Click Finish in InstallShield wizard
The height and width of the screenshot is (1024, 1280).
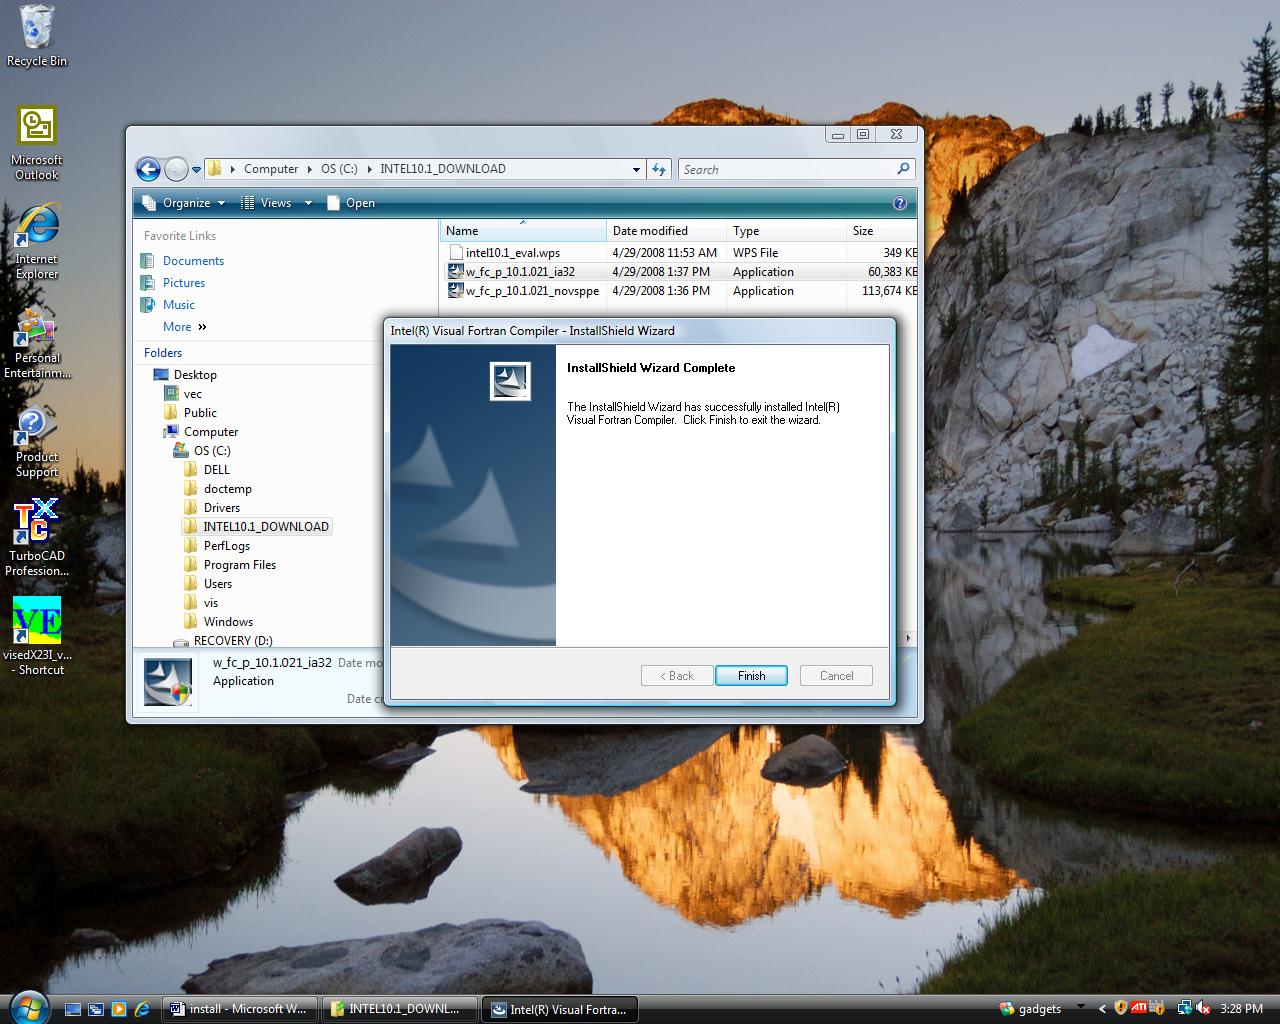tap(751, 676)
